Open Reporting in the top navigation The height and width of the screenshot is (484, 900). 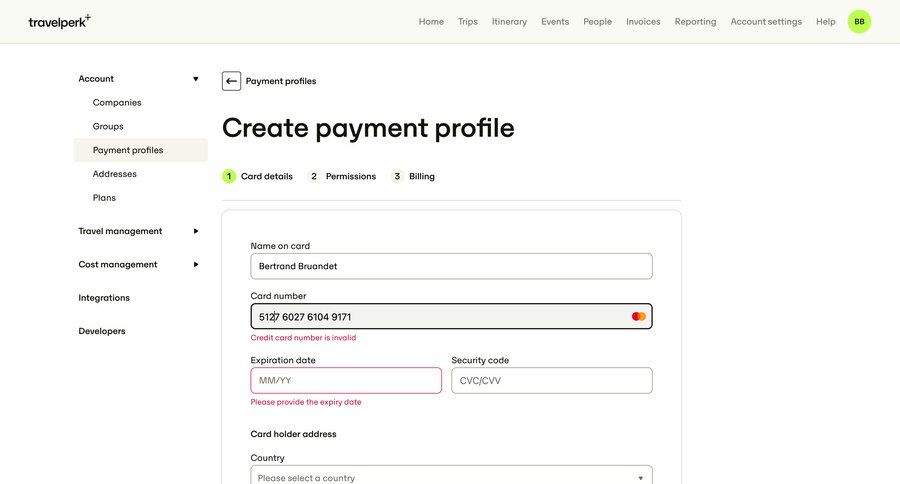click(695, 21)
